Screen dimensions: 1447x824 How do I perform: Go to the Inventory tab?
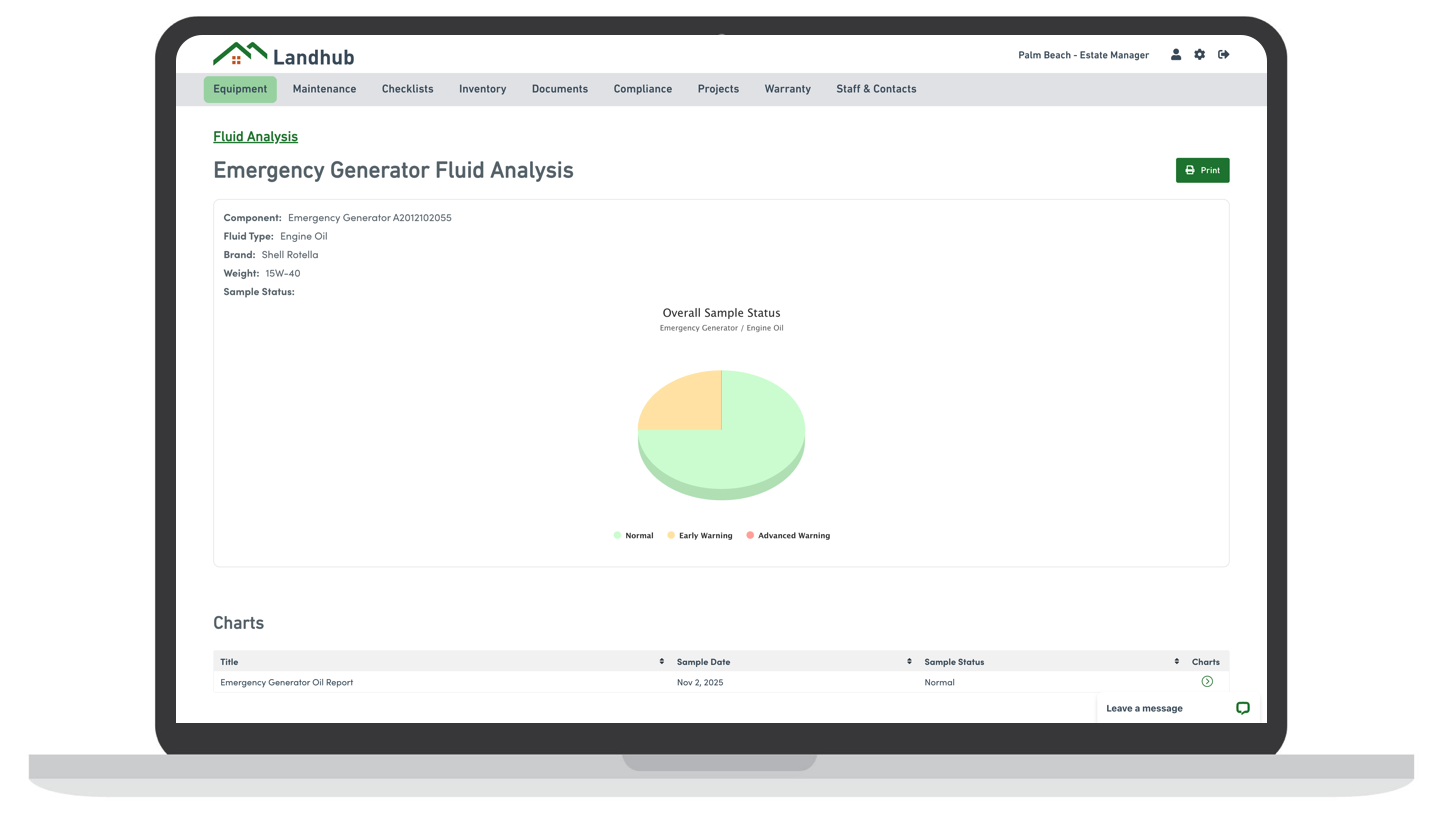click(482, 89)
